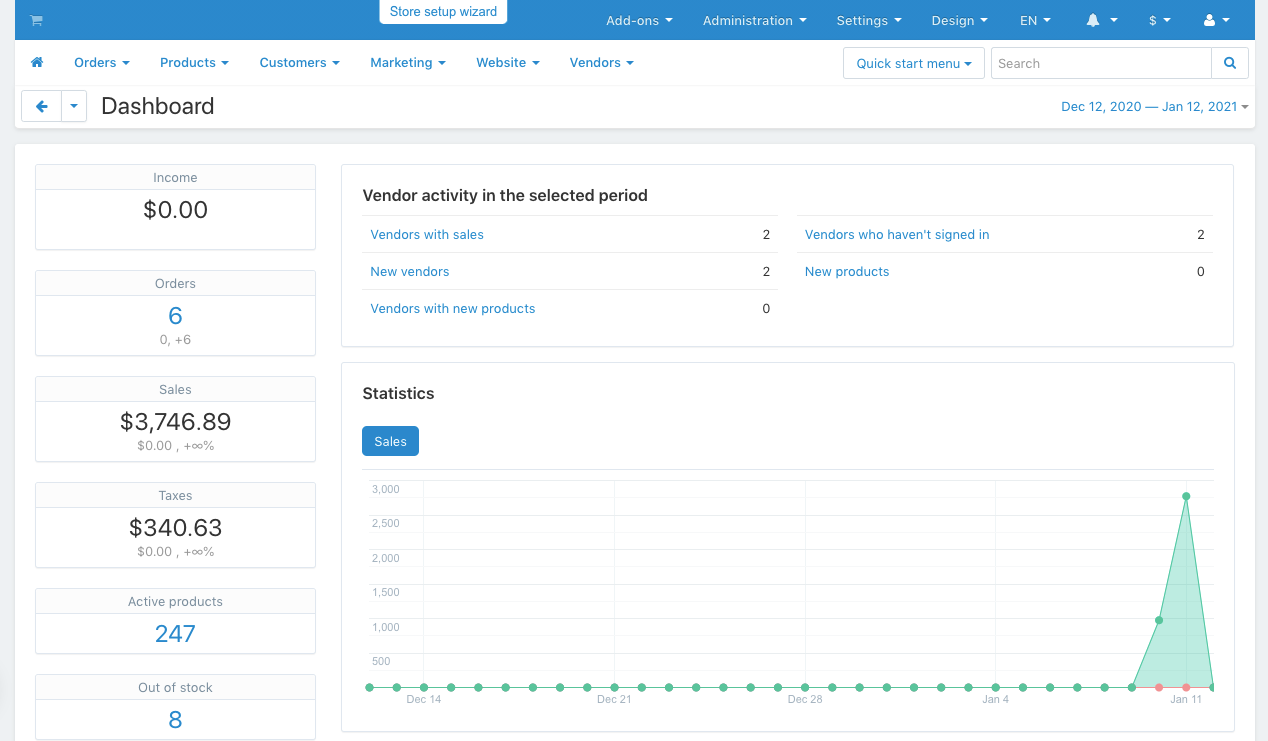Screen dimensions: 1268x741
Task: Select the Sales statistics tab
Action: pyautogui.click(x=390, y=441)
